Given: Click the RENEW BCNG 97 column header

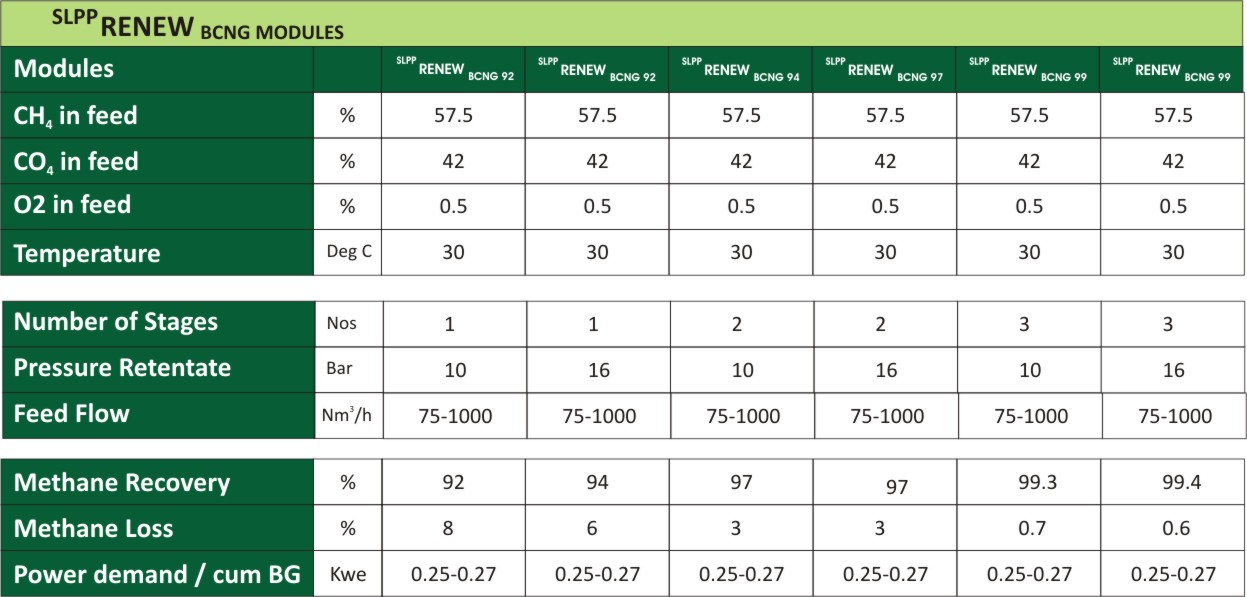Looking at the screenshot, I should click(884, 70).
